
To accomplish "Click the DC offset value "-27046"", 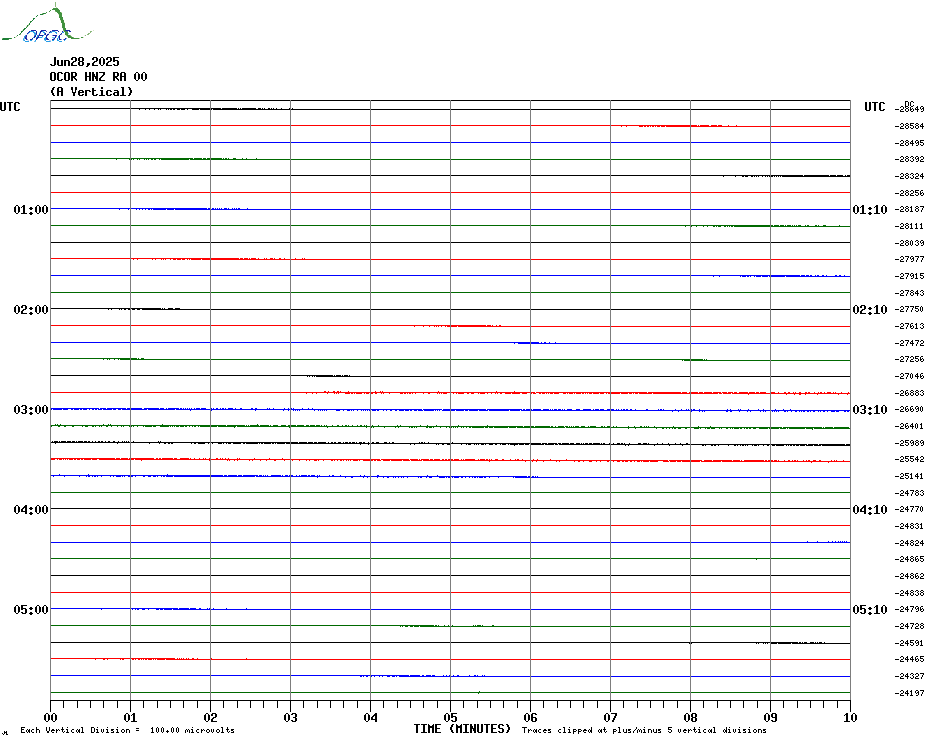I will (910, 376).
